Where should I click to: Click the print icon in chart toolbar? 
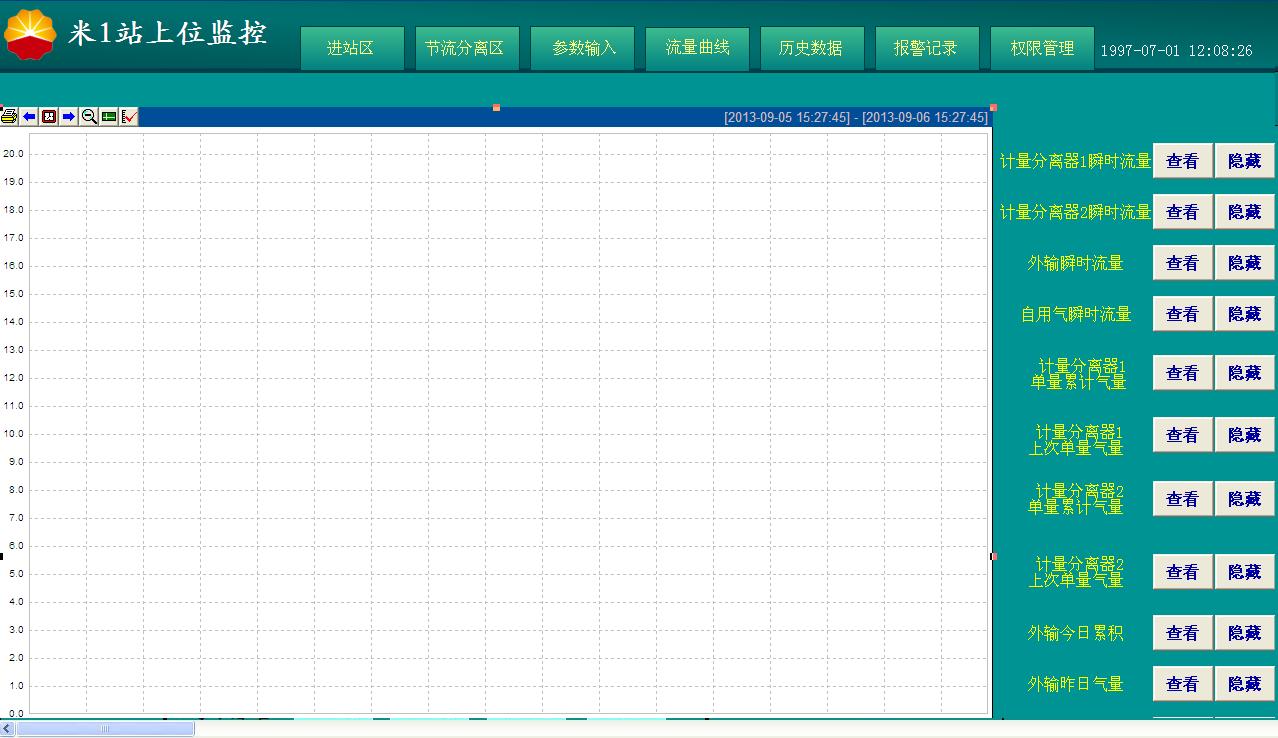click(x=9, y=117)
